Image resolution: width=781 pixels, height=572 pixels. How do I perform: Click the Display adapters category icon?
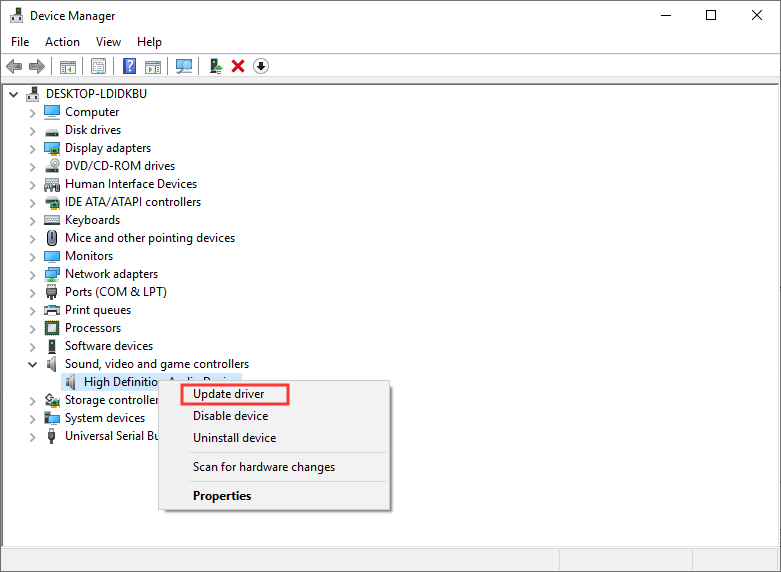(x=52, y=148)
